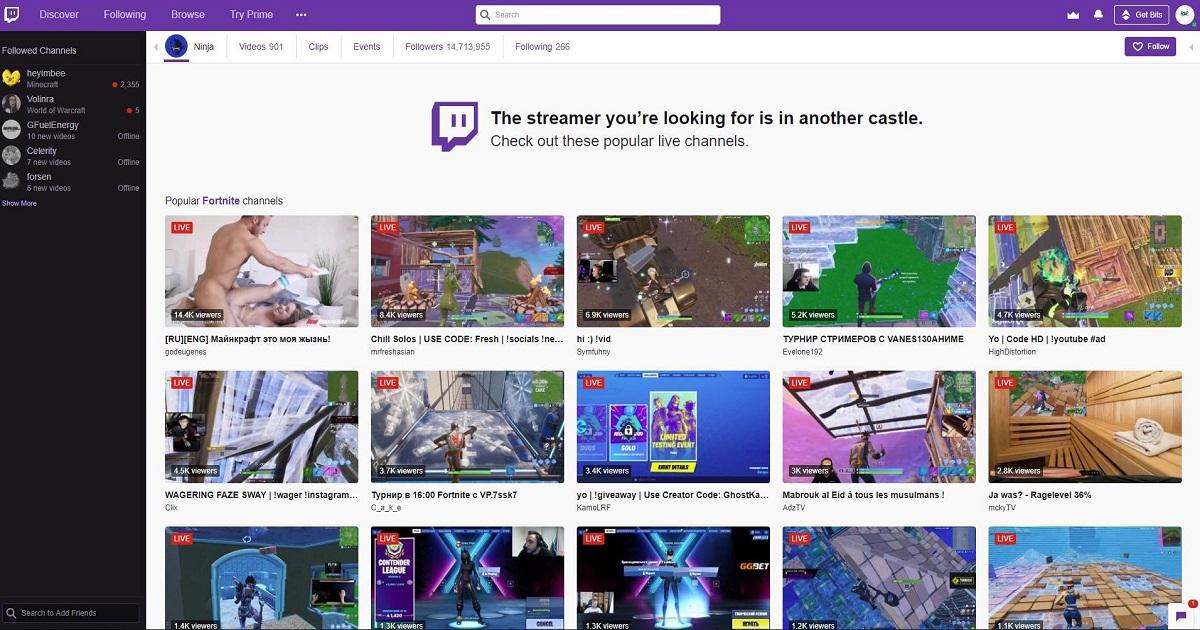1200x630 pixels.
Task: Go to the Browse menu item
Action: 187,15
